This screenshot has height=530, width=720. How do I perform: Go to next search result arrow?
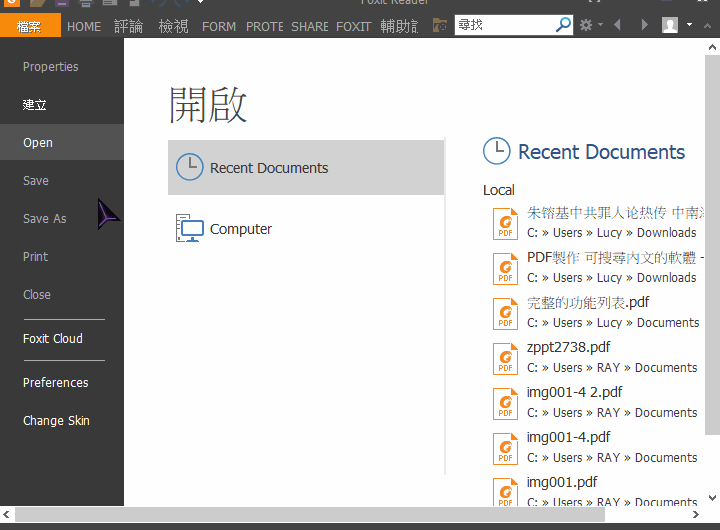coord(644,24)
